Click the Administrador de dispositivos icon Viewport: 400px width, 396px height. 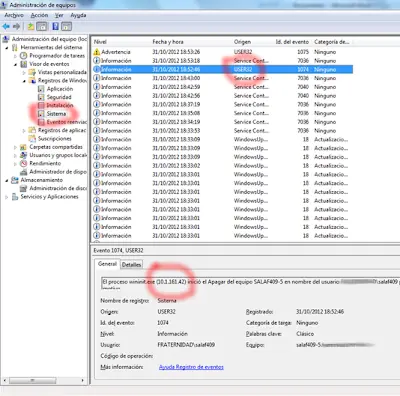point(24,172)
